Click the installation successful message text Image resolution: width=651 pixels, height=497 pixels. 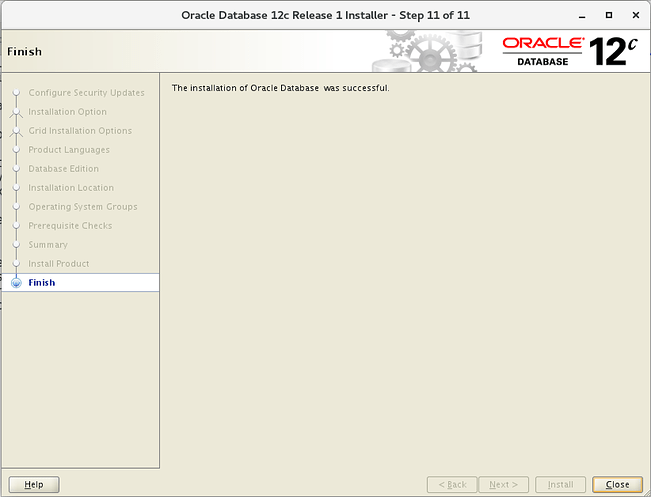click(x=281, y=88)
